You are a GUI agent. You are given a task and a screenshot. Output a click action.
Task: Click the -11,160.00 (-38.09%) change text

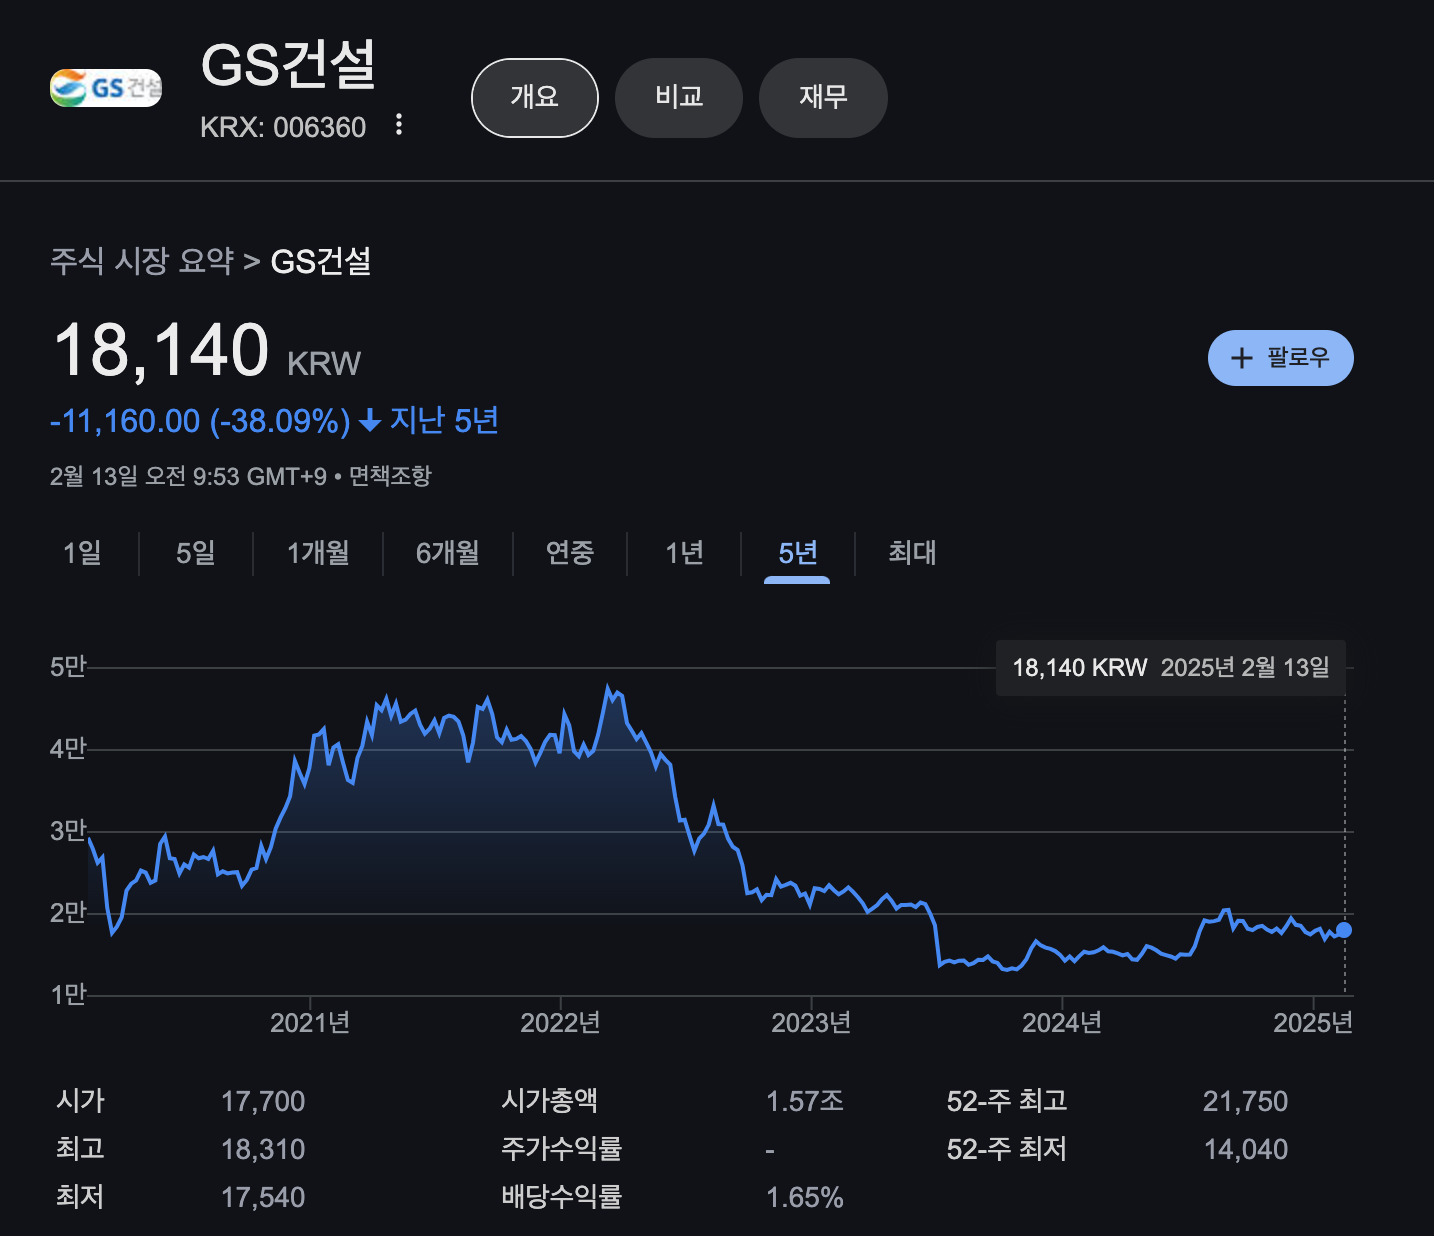point(200,421)
